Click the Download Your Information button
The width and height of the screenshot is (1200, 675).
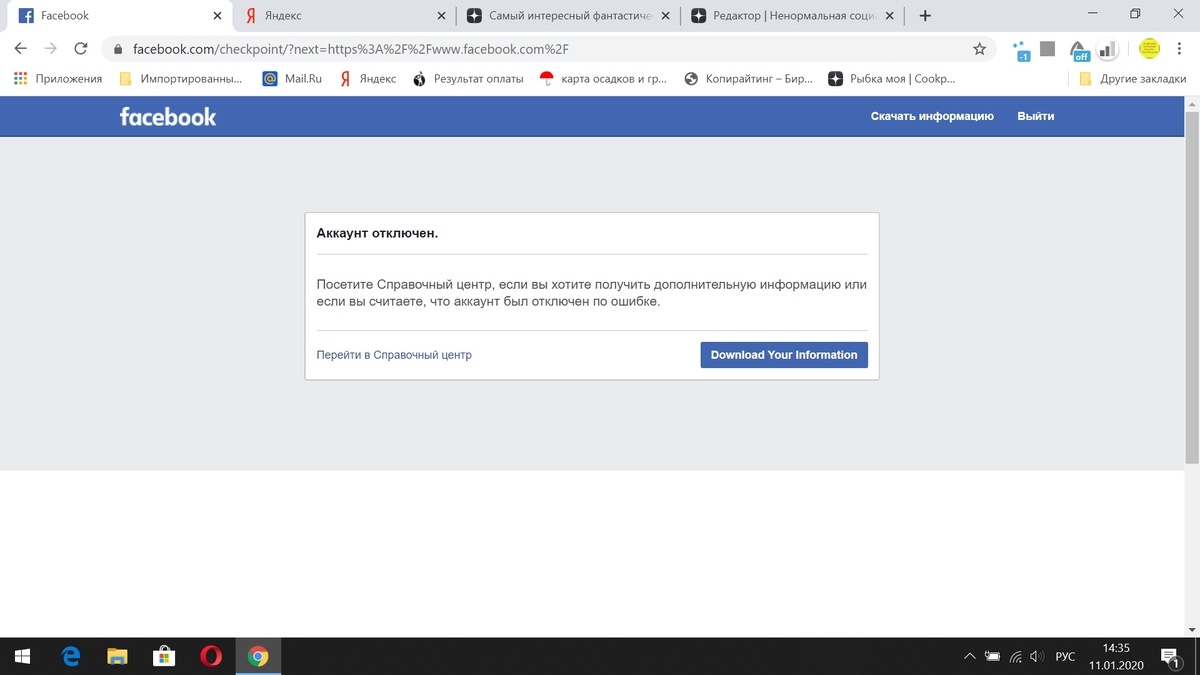pyautogui.click(x=784, y=355)
